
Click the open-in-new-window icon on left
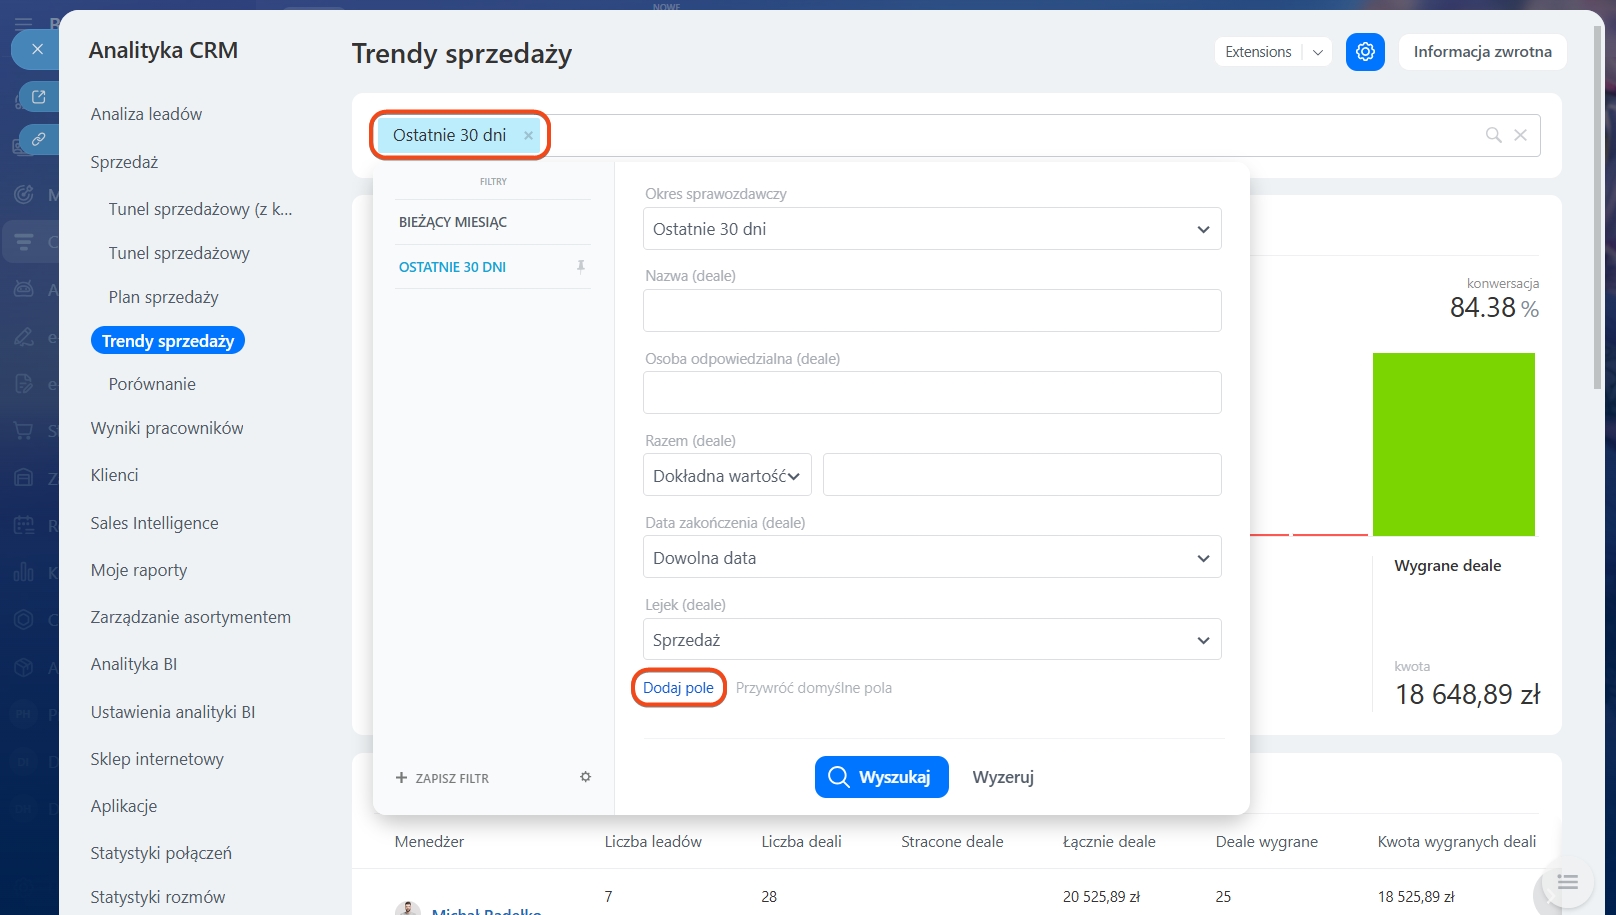(39, 97)
